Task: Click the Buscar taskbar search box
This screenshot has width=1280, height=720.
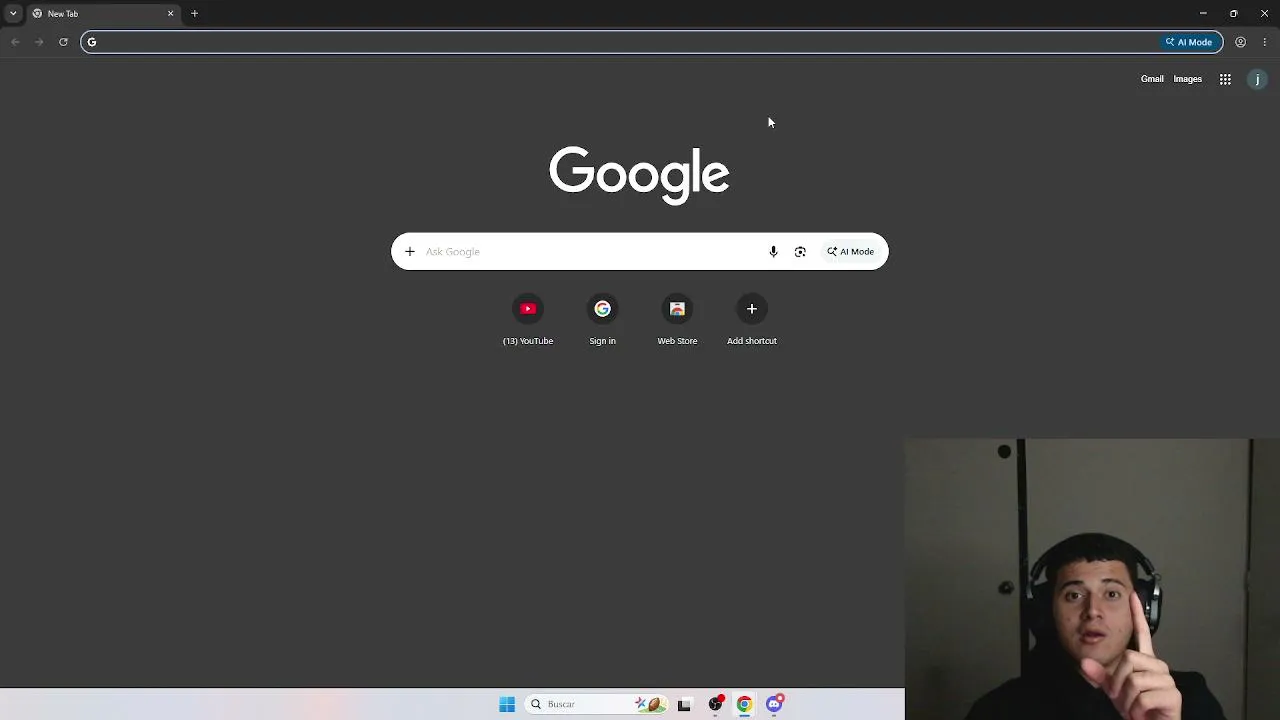Action: pos(596,704)
